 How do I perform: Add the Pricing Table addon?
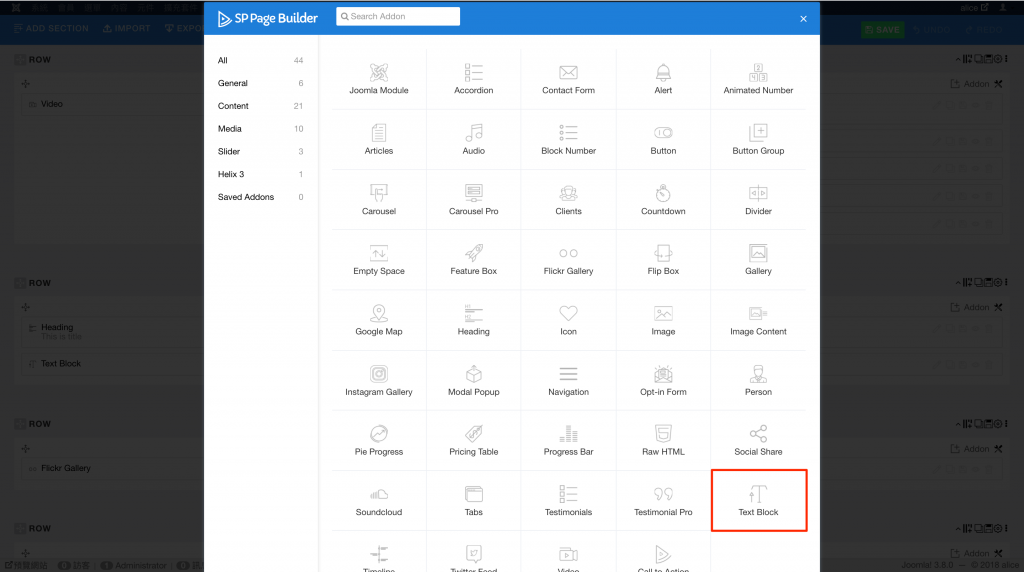[x=473, y=440]
